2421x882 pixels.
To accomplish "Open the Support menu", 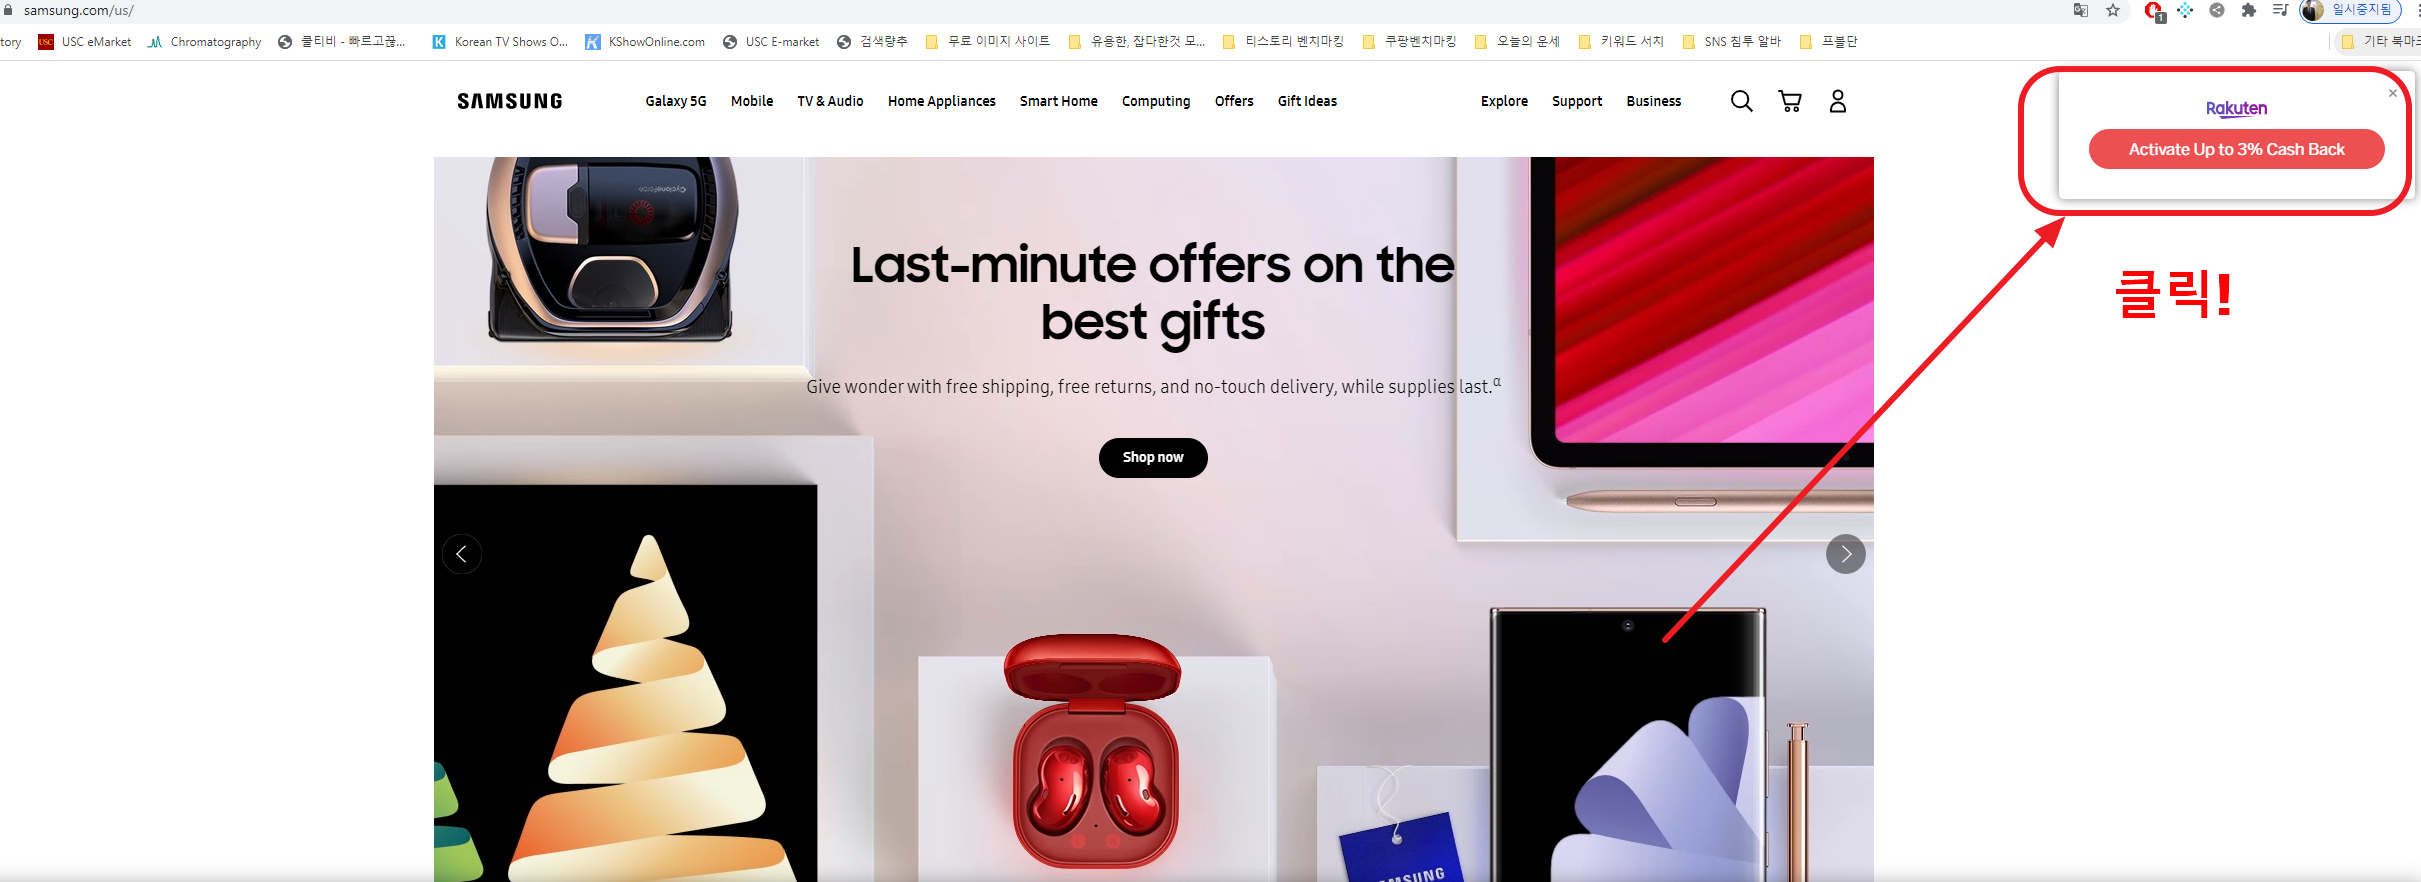I will [x=1577, y=101].
